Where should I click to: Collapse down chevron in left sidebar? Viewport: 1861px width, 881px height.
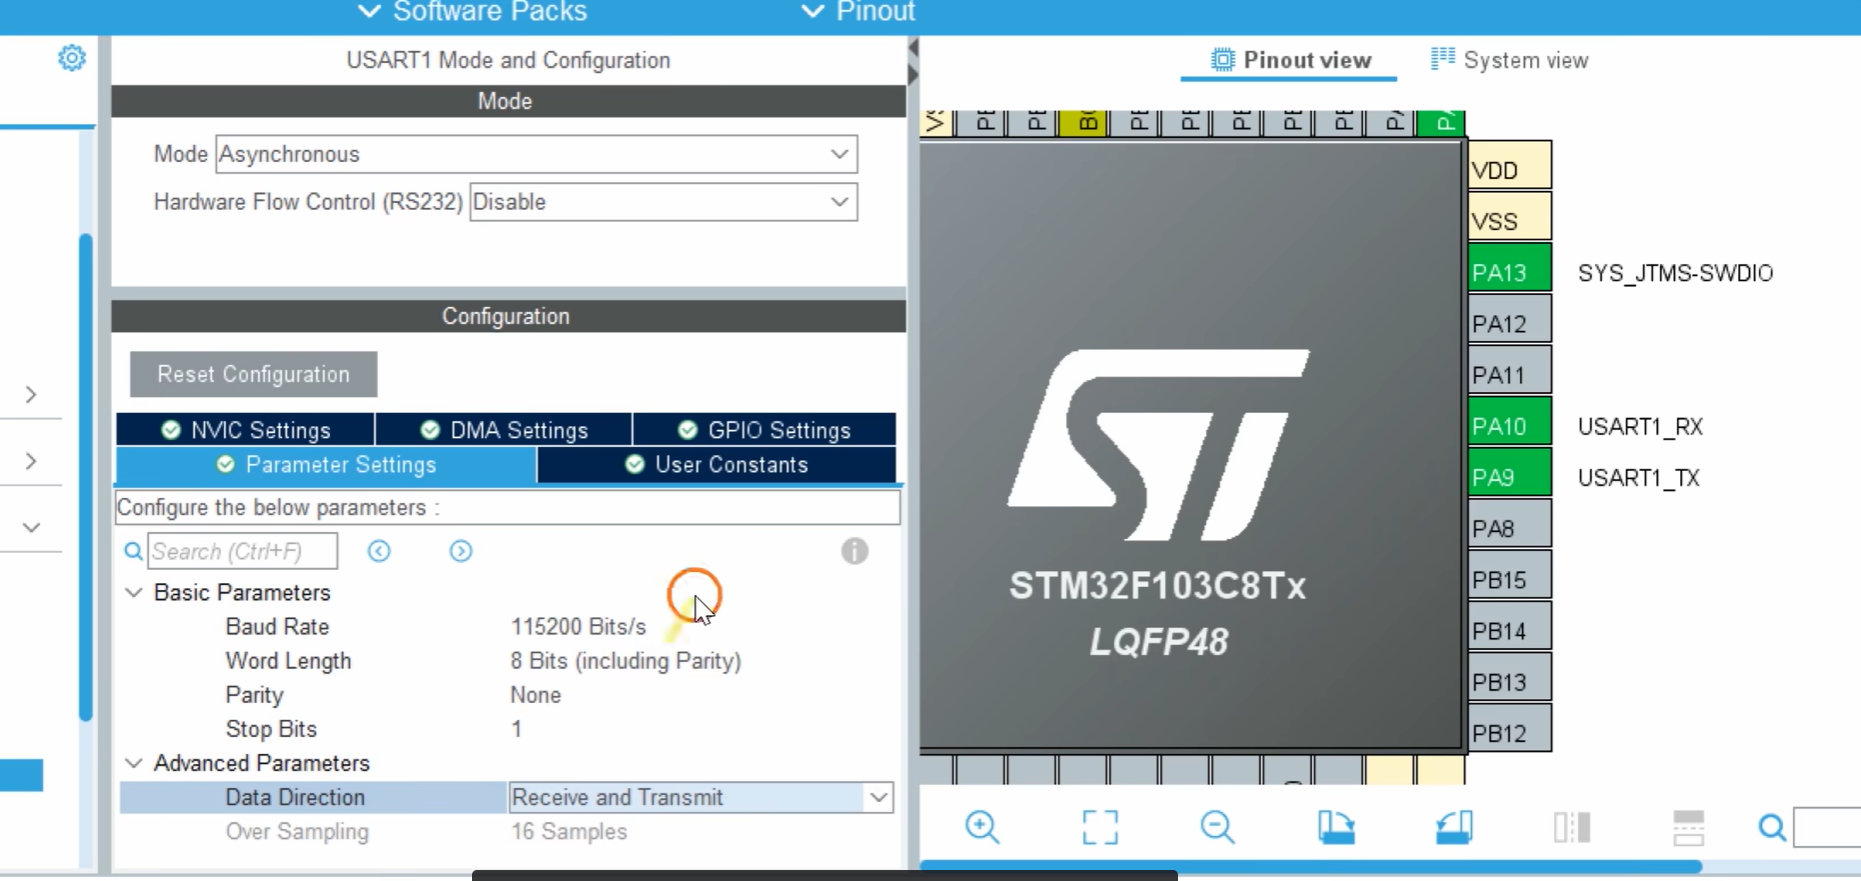(x=31, y=527)
